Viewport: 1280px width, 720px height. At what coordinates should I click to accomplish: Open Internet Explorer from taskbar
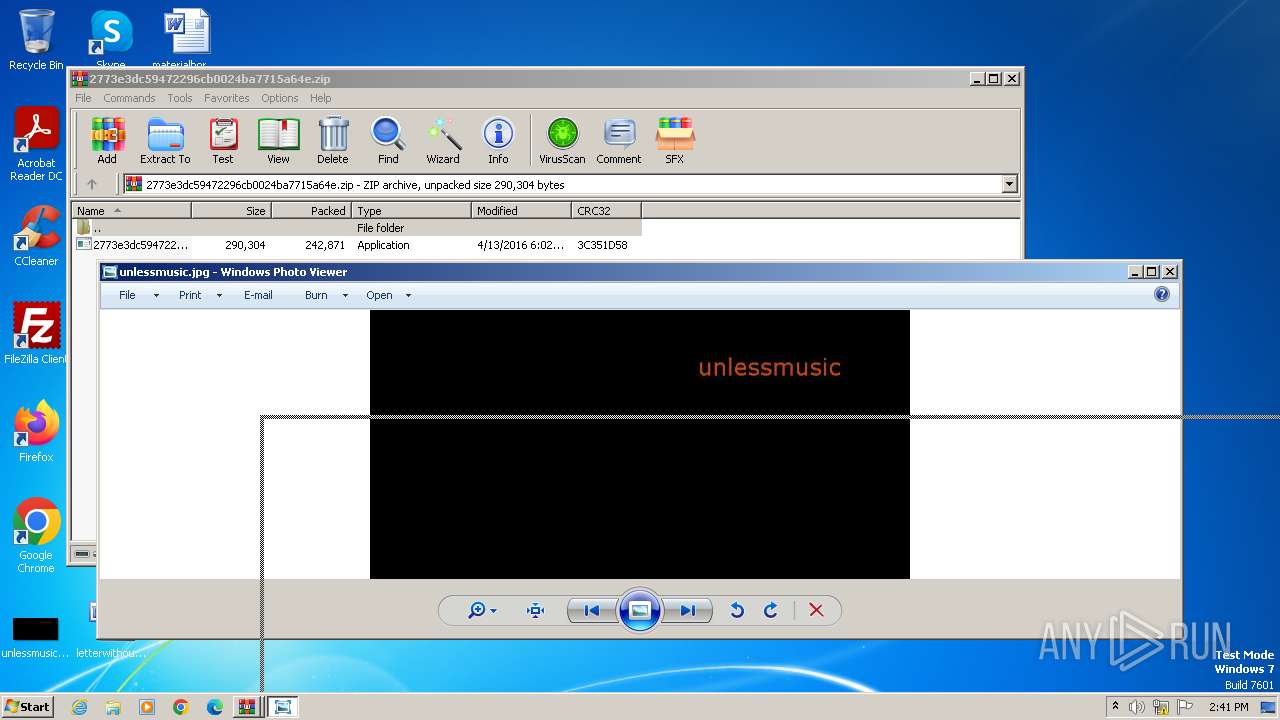point(79,707)
